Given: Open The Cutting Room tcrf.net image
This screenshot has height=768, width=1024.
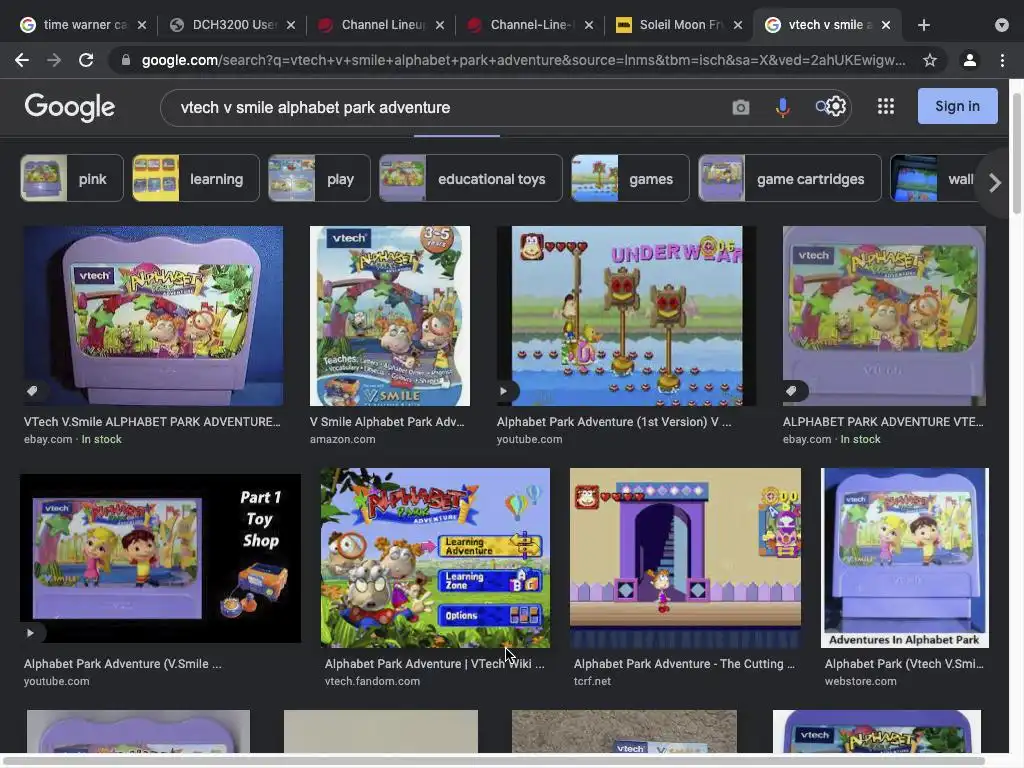Looking at the screenshot, I should coord(685,558).
